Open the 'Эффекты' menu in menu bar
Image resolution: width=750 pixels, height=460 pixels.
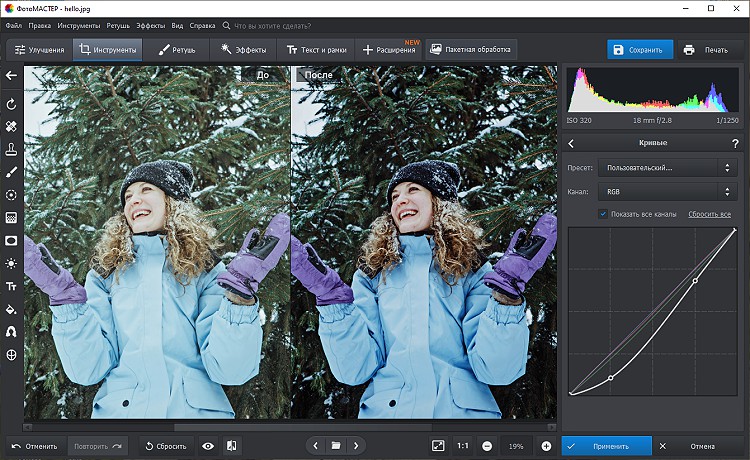[151, 24]
